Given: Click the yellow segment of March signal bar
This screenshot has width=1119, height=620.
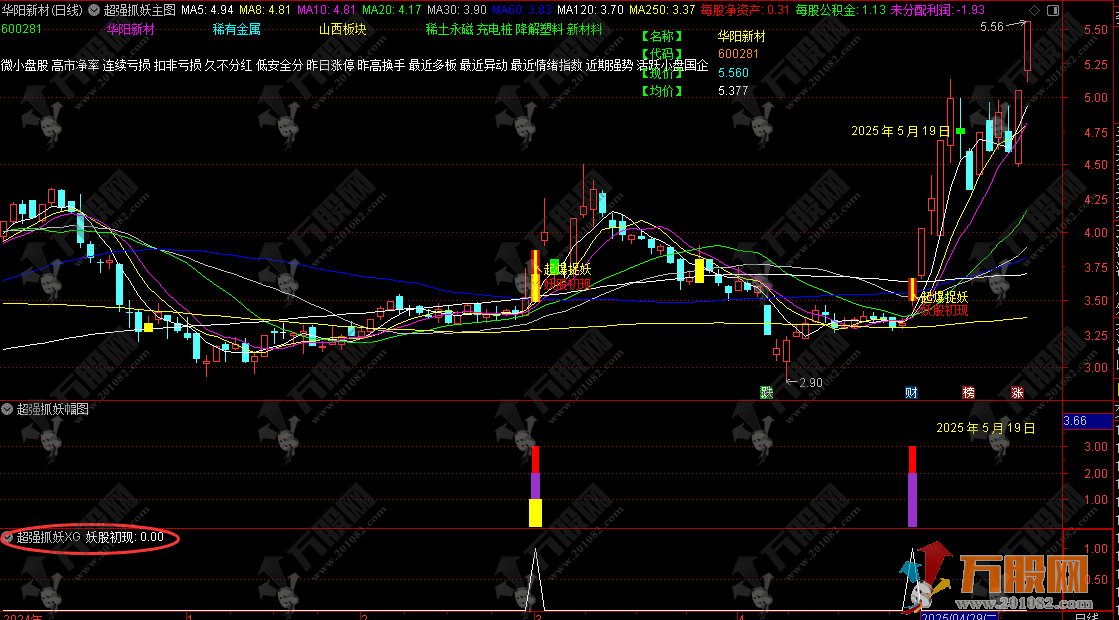Looking at the screenshot, I should click(x=535, y=513).
